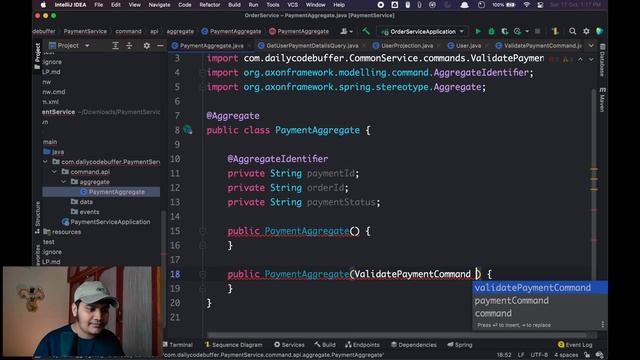Viewport: 640px width, 360px height.
Task: Open Project panel options gear
Action: pos(147,46)
